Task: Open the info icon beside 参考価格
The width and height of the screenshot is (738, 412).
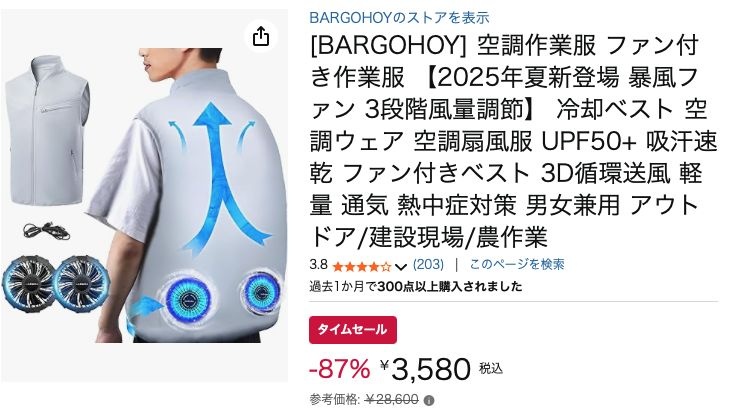Action: coord(429,400)
